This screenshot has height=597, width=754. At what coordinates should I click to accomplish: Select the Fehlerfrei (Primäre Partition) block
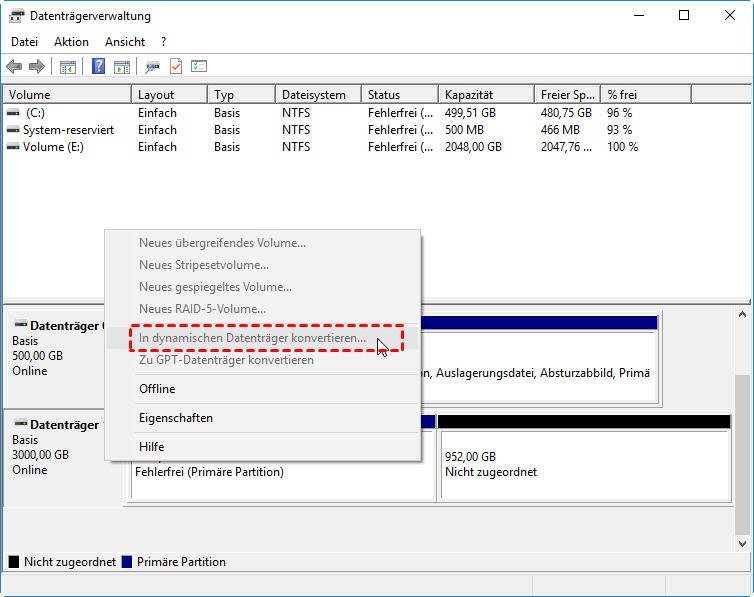click(283, 481)
